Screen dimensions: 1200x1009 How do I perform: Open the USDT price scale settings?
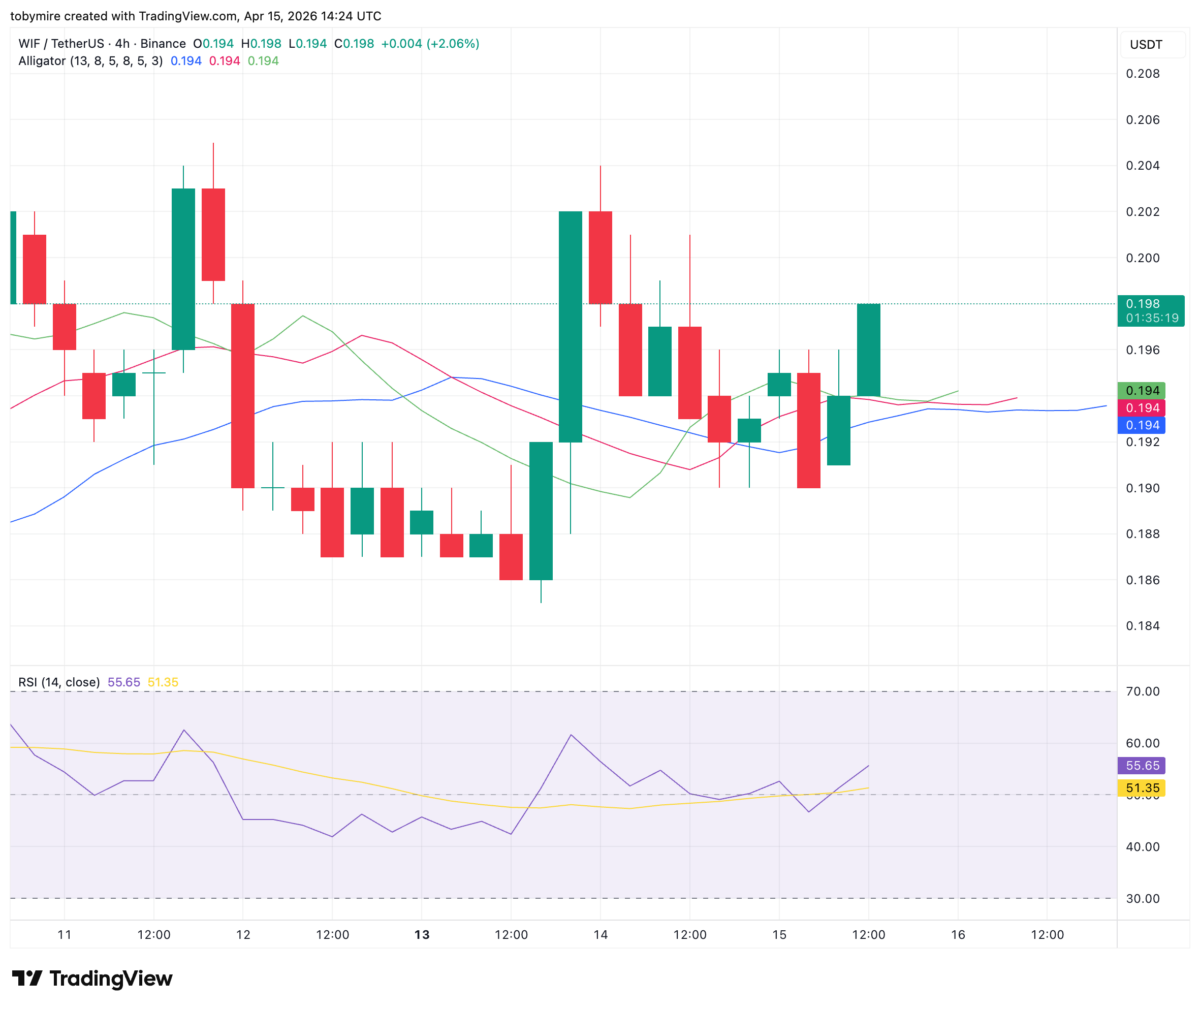click(1148, 44)
